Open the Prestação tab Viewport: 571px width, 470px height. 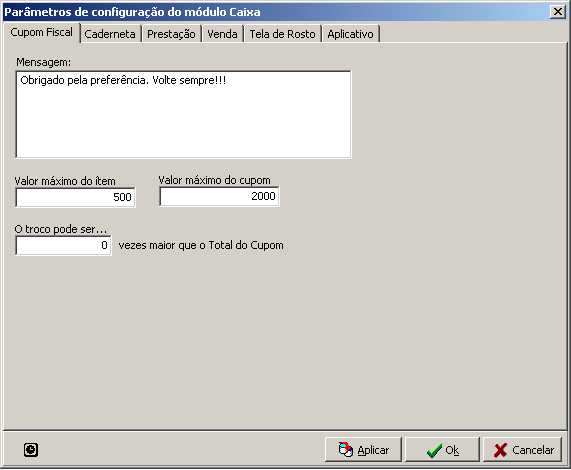click(x=171, y=34)
